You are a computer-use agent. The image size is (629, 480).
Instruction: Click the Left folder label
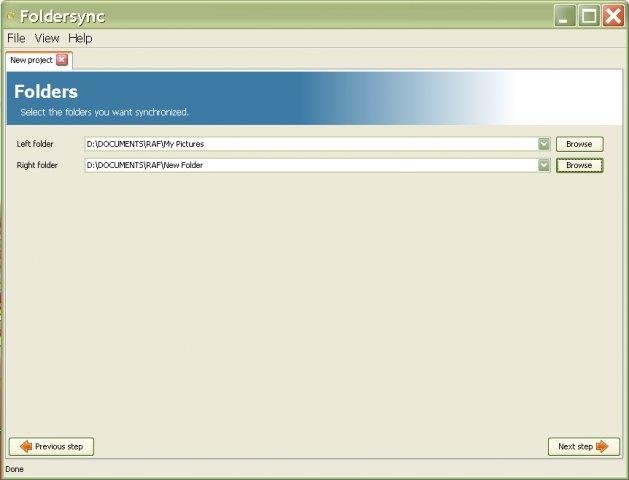click(x=35, y=144)
